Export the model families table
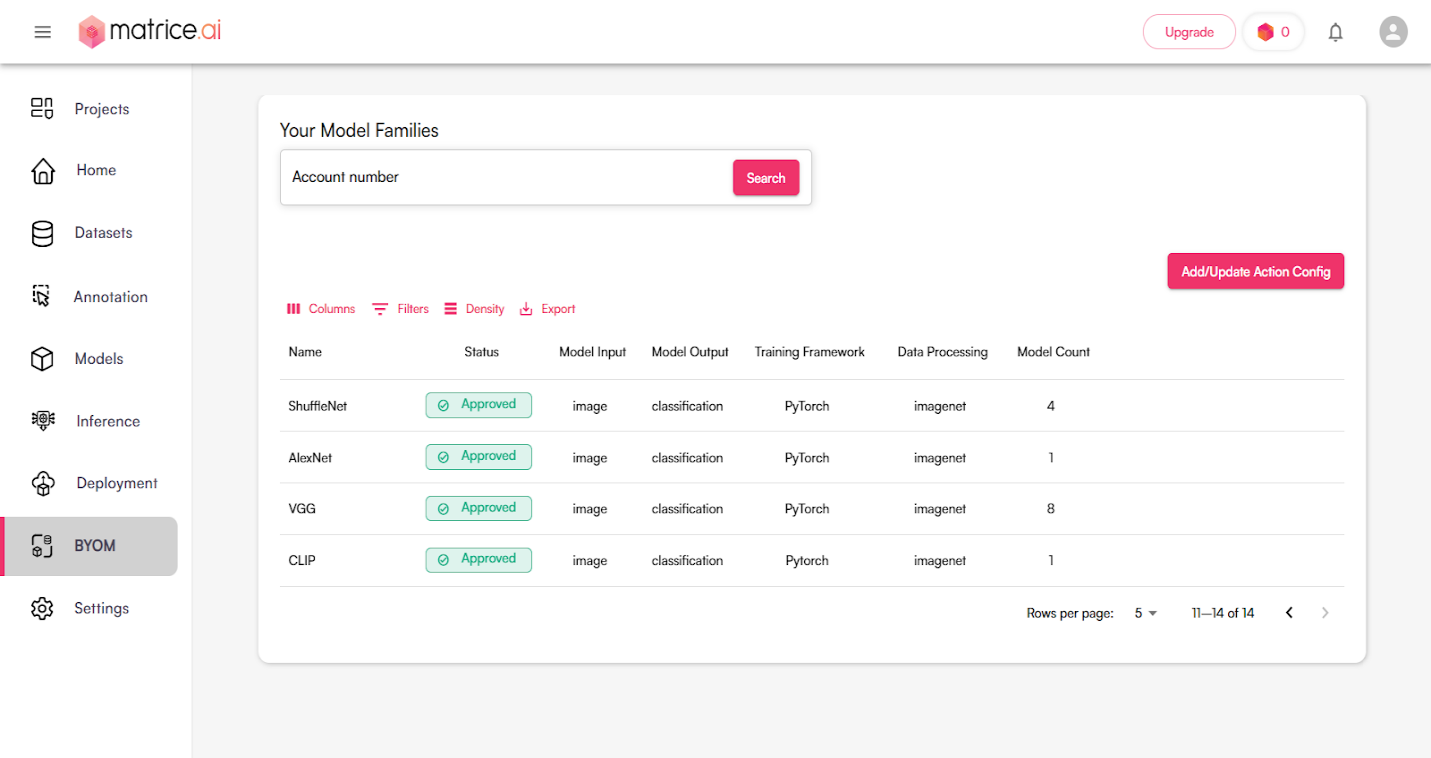Viewport: 1431px width, 758px height. click(x=548, y=309)
